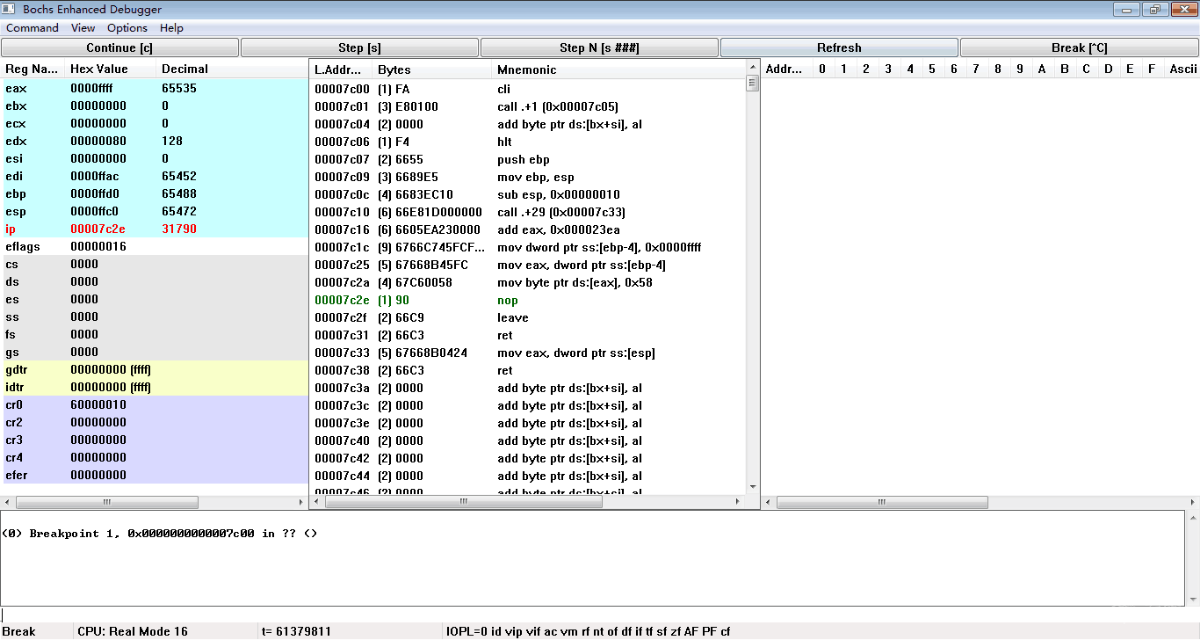Click the L.Address column header
The height and width of the screenshot is (640, 1200).
342,69
